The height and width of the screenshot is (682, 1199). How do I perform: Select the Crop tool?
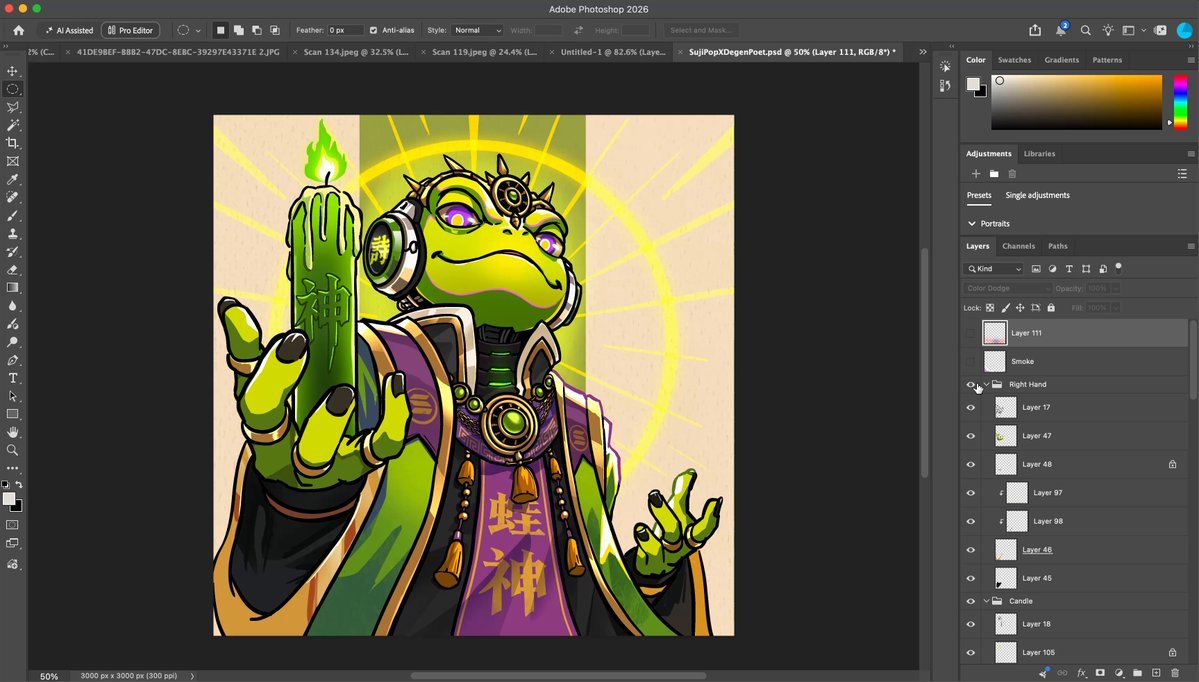click(x=12, y=143)
